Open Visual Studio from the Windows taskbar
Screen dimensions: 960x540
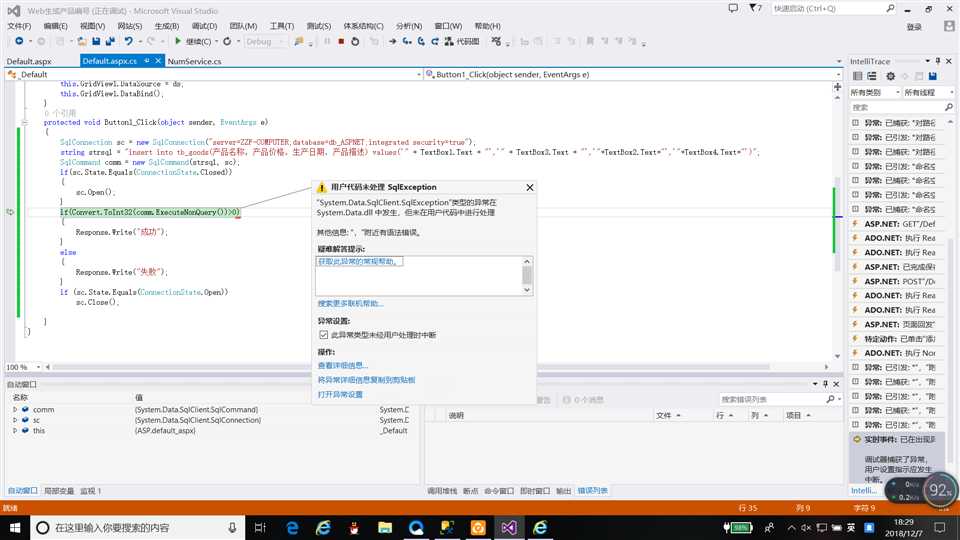(509, 527)
